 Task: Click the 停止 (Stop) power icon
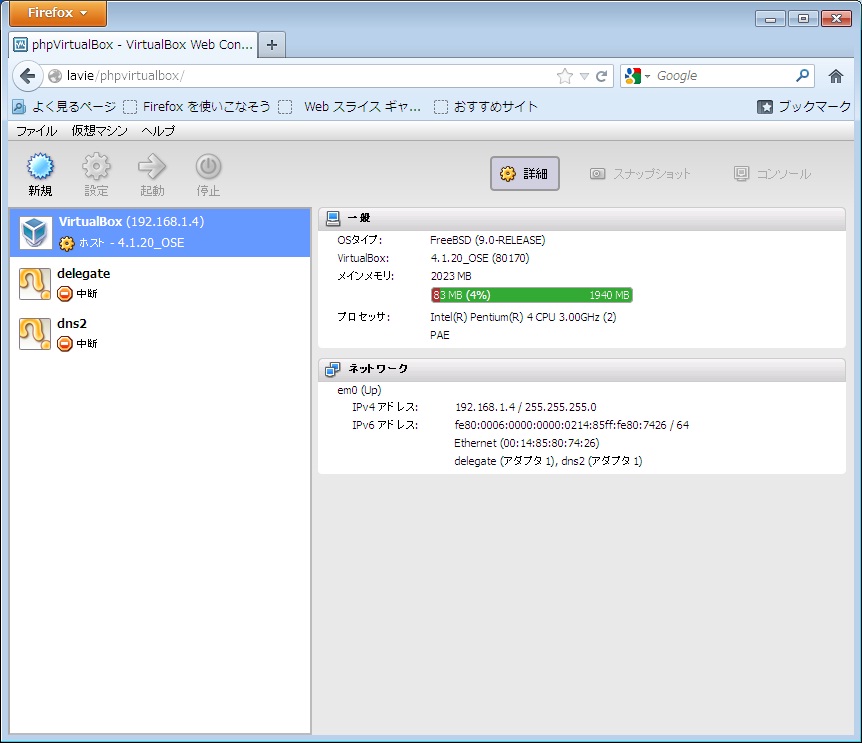point(208,167)
